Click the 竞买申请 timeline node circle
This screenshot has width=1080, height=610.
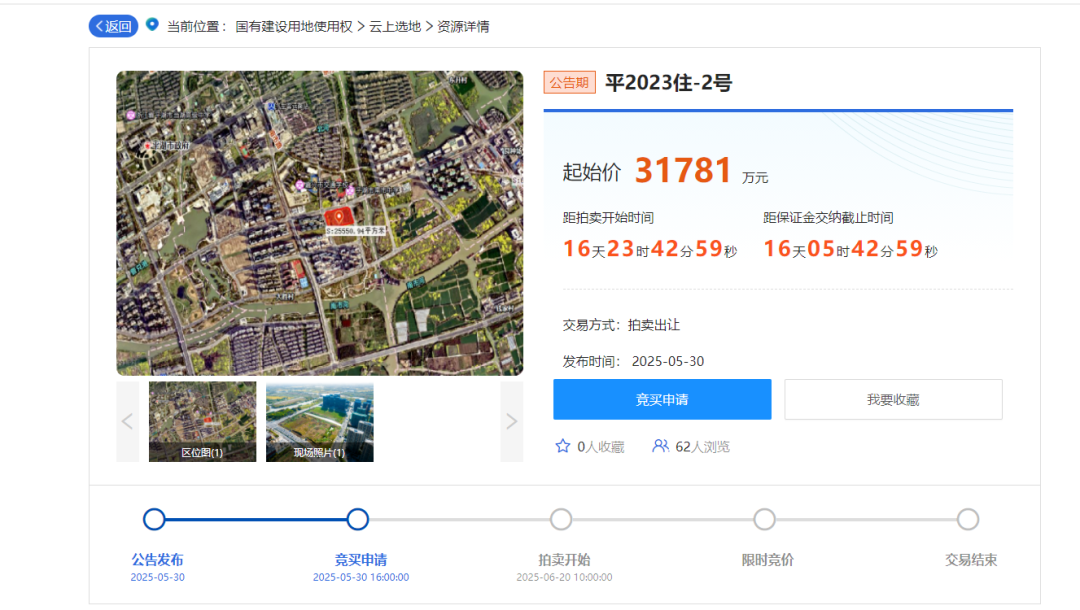pyautogui.click(x=357, y=519)
